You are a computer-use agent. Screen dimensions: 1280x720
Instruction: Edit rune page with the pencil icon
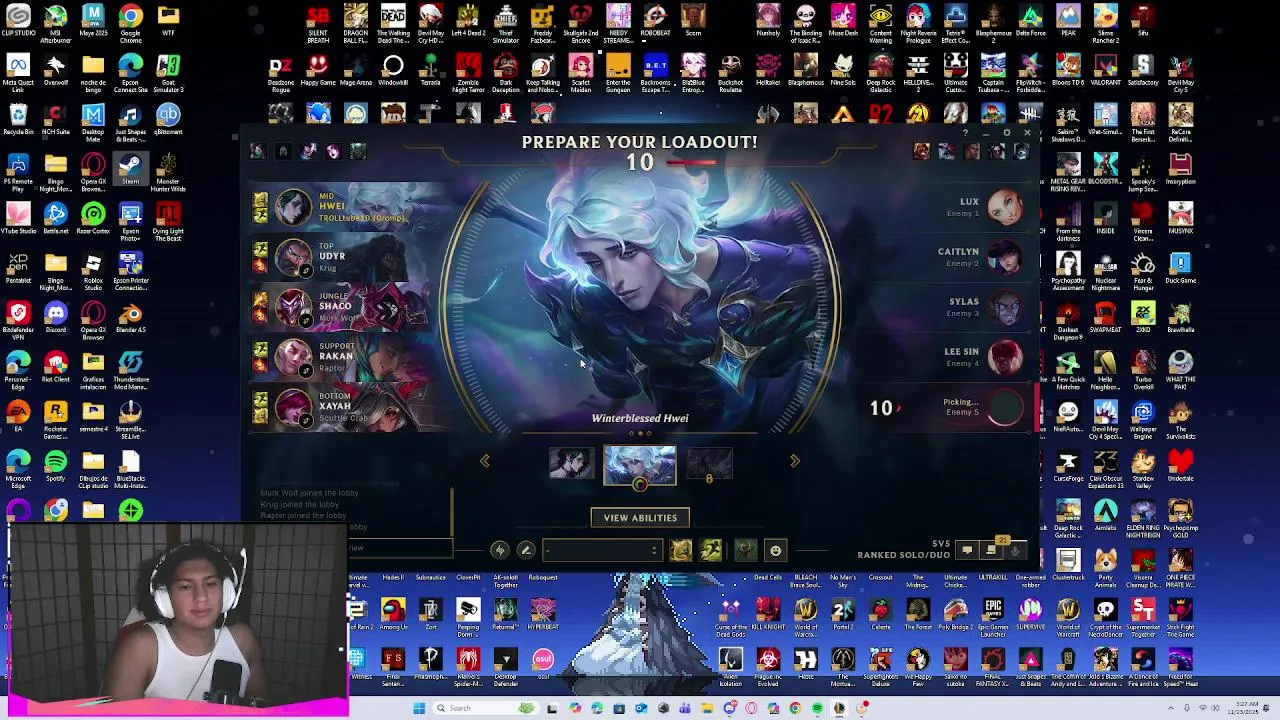click(x=526, y=550)
